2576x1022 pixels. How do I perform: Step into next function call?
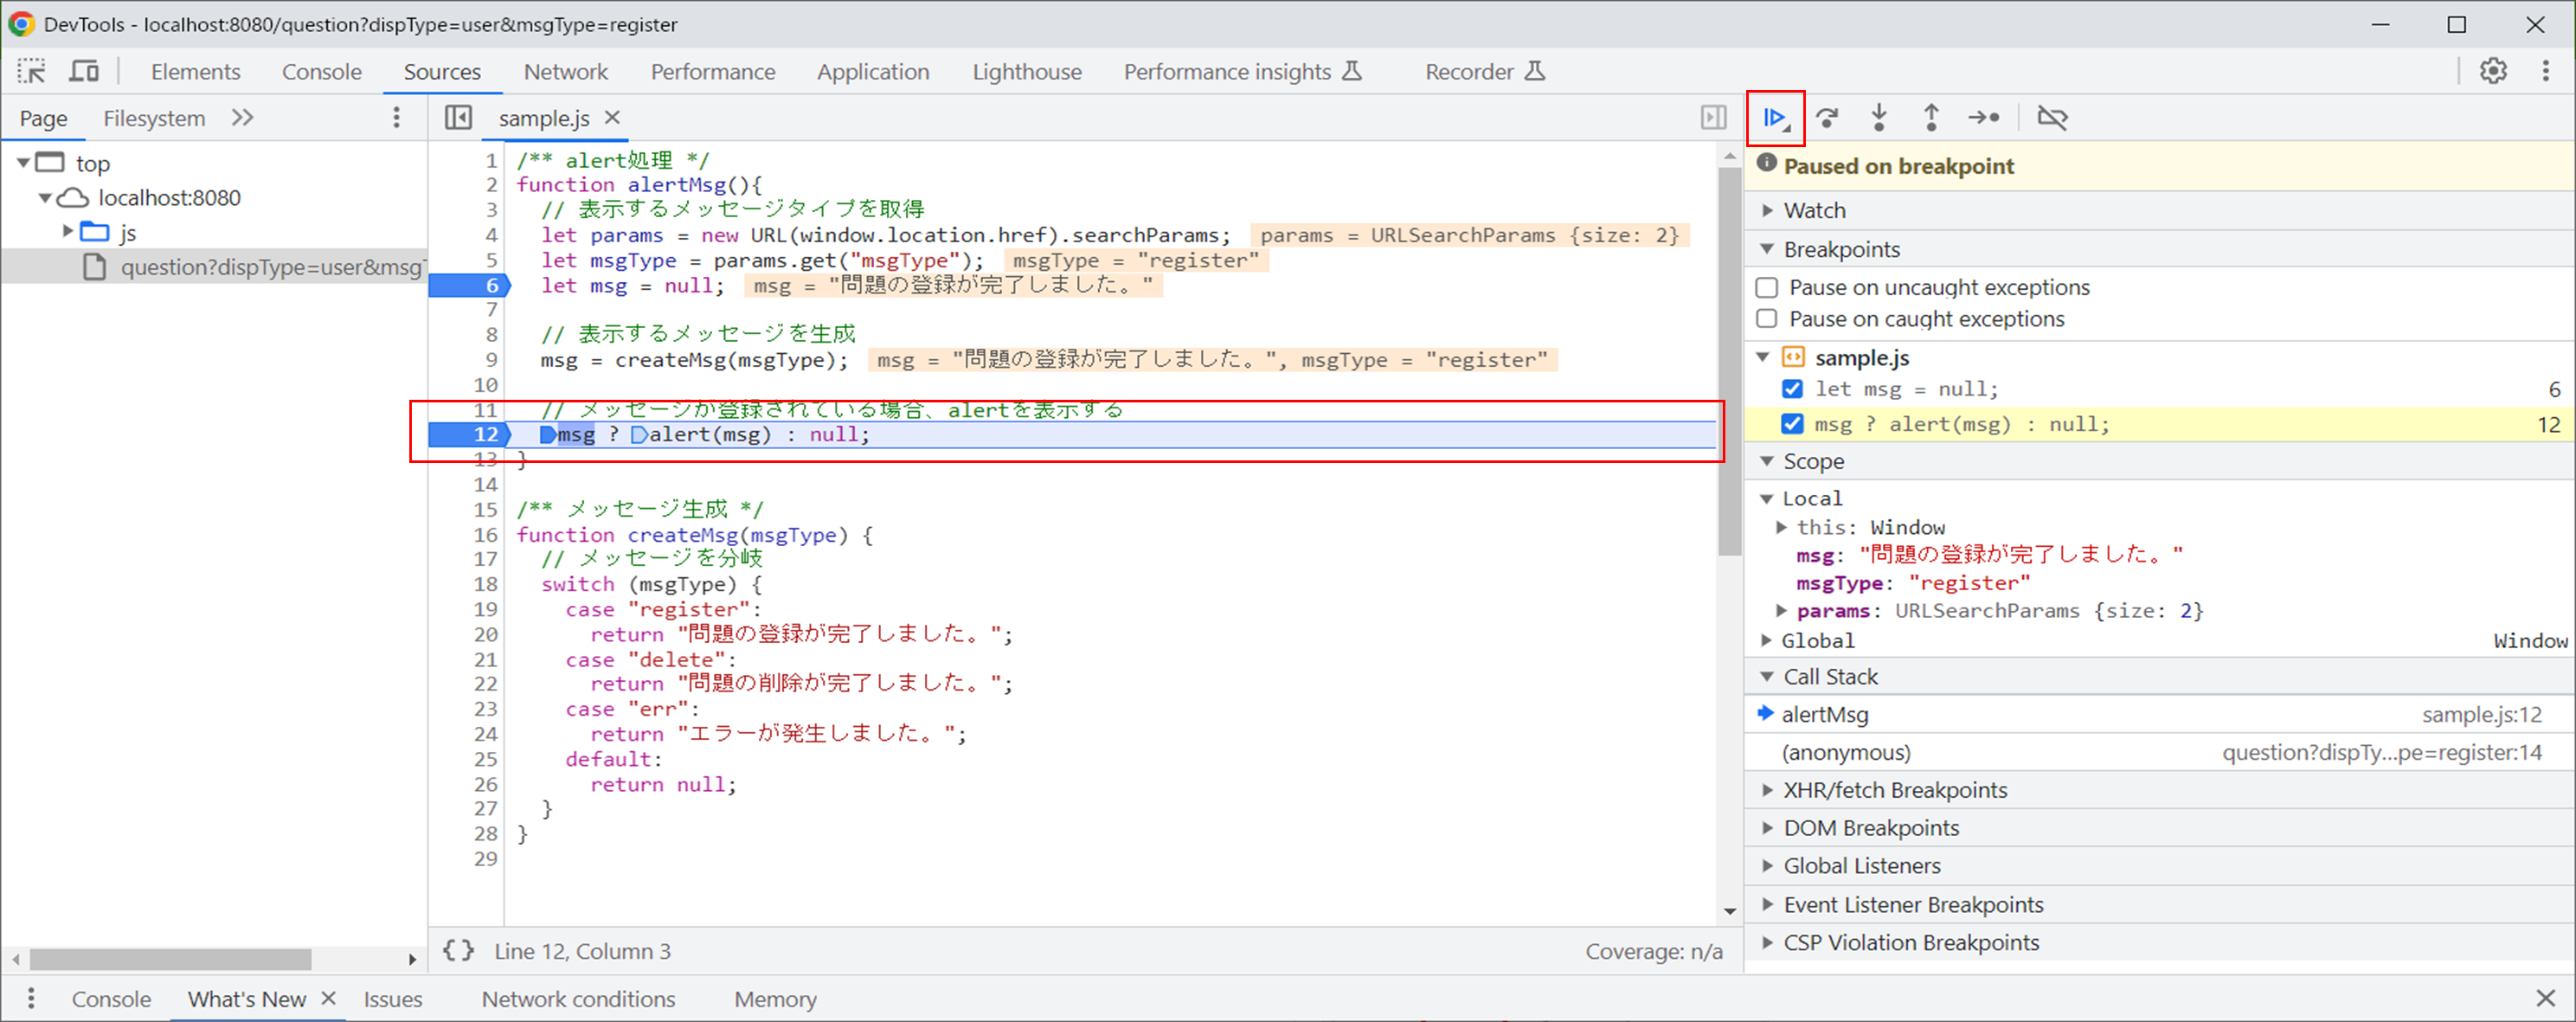tap(1879, 117)
